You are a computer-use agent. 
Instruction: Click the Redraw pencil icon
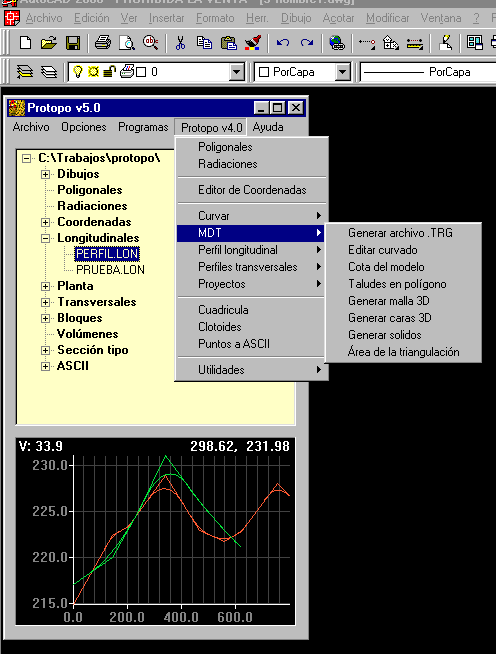(446, 42)
